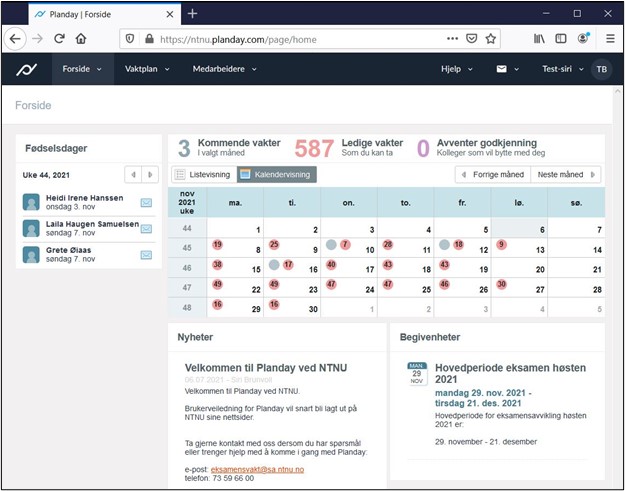The width and height of the screenshot is (625, 491).
Task: Reload the page with the refresh icon
Action: [59, 39]
